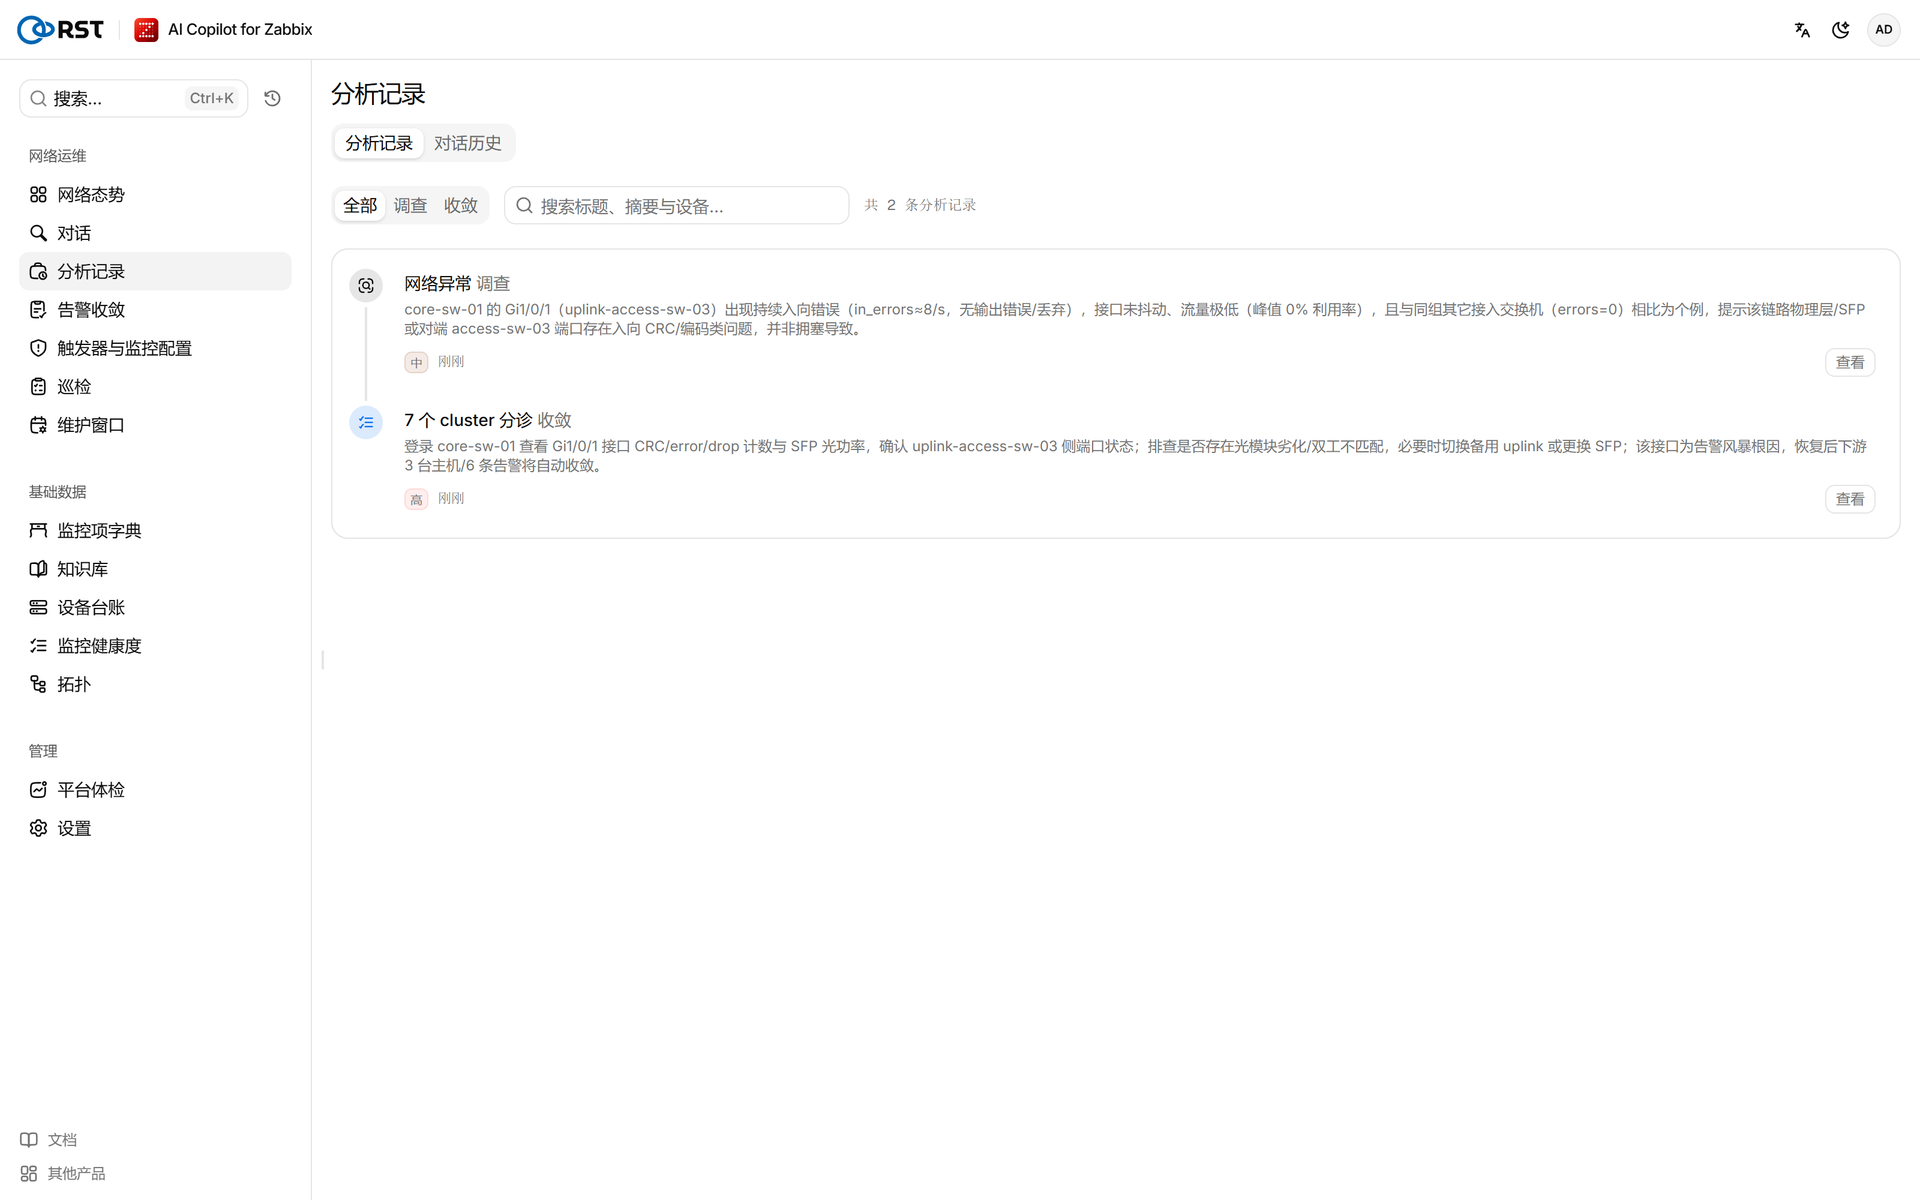This screenshot has width=1920, height=1200.
Task: Open 文档 documentation link
Action: pos(49,1140)
